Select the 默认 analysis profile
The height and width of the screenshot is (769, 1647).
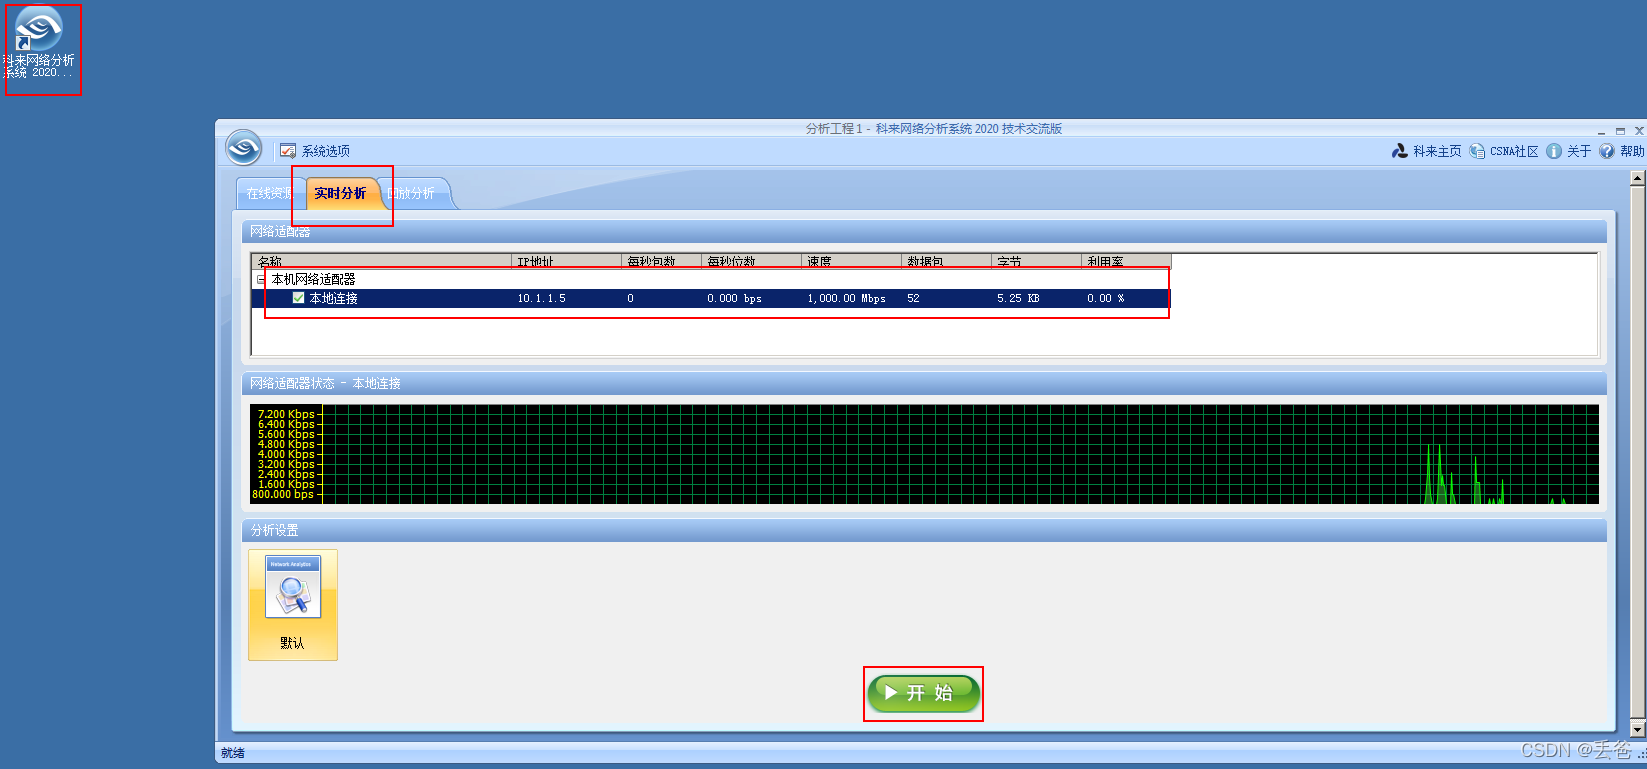(x=293, y=605)
